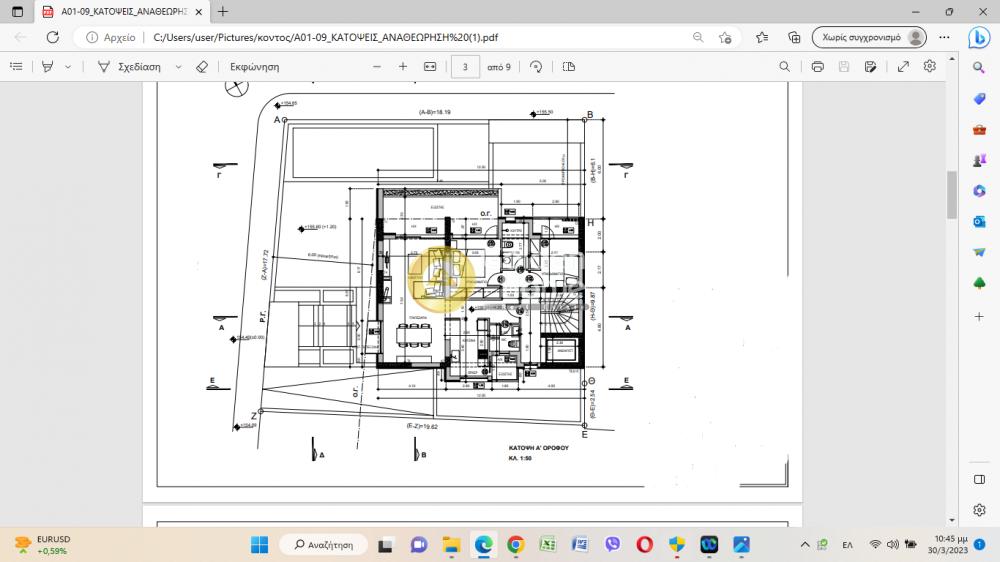Select the Eraser tool in PDF toolbar
This screenshot has height=562, width=1000.
click(202, 66)
